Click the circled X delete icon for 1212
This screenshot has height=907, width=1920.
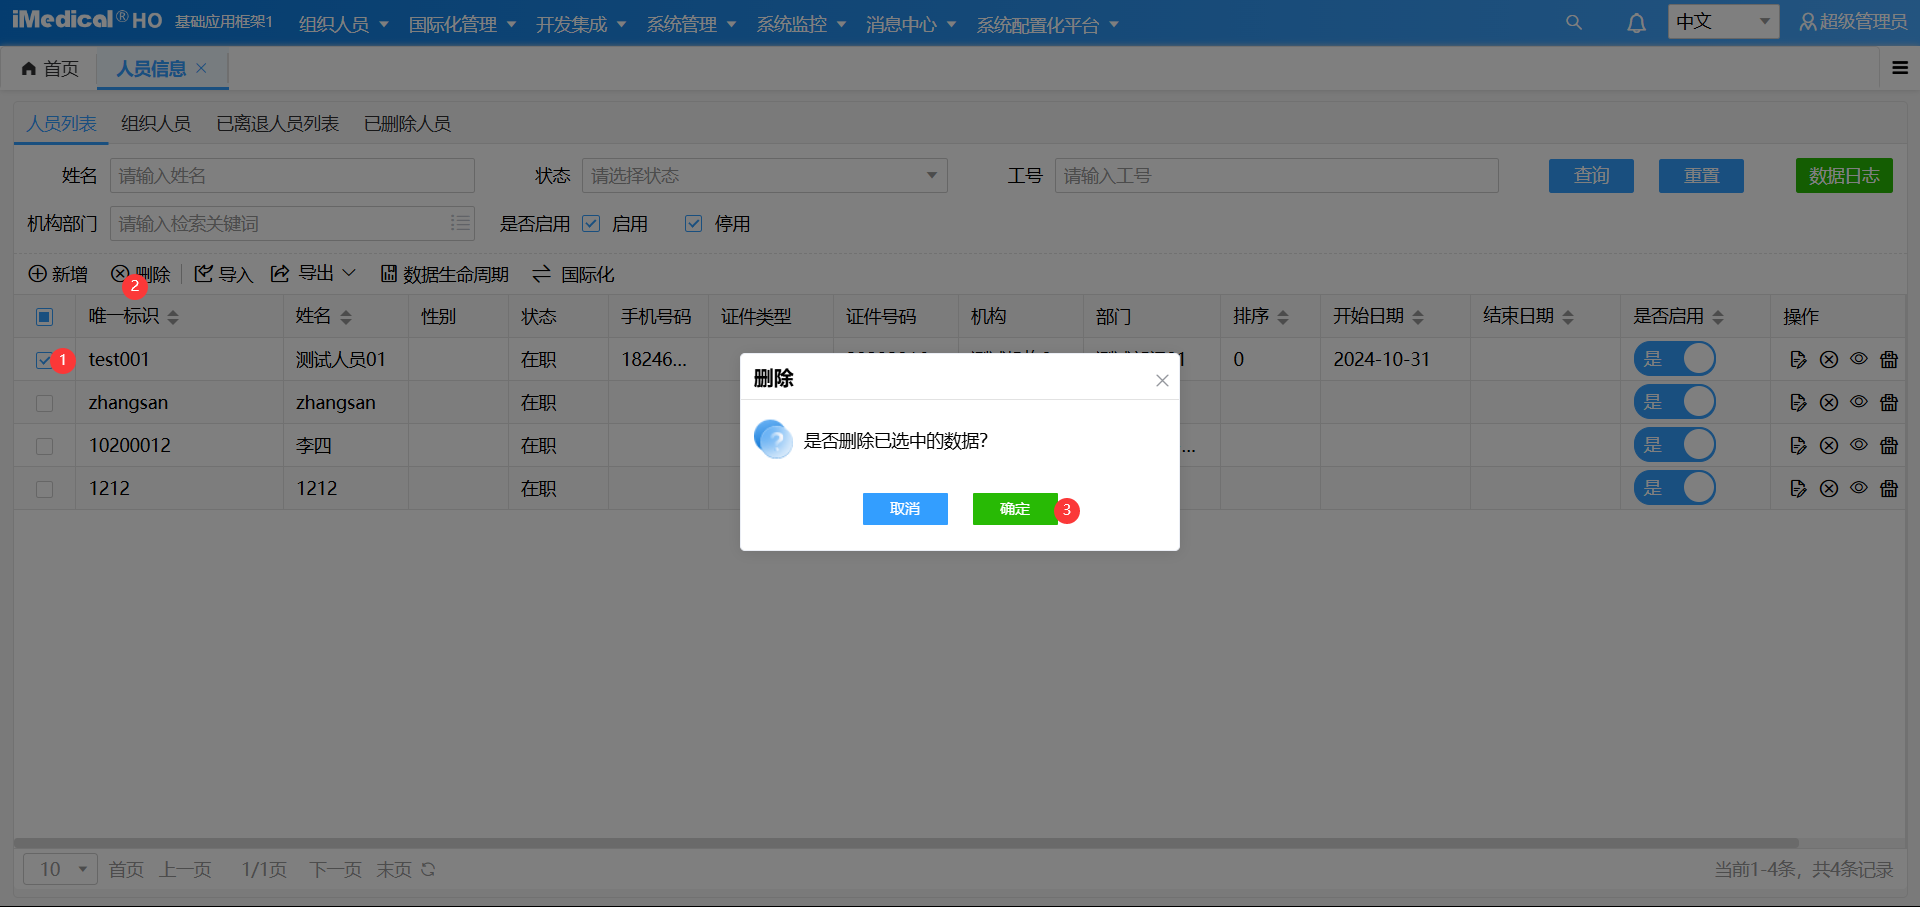point(1830,488)
